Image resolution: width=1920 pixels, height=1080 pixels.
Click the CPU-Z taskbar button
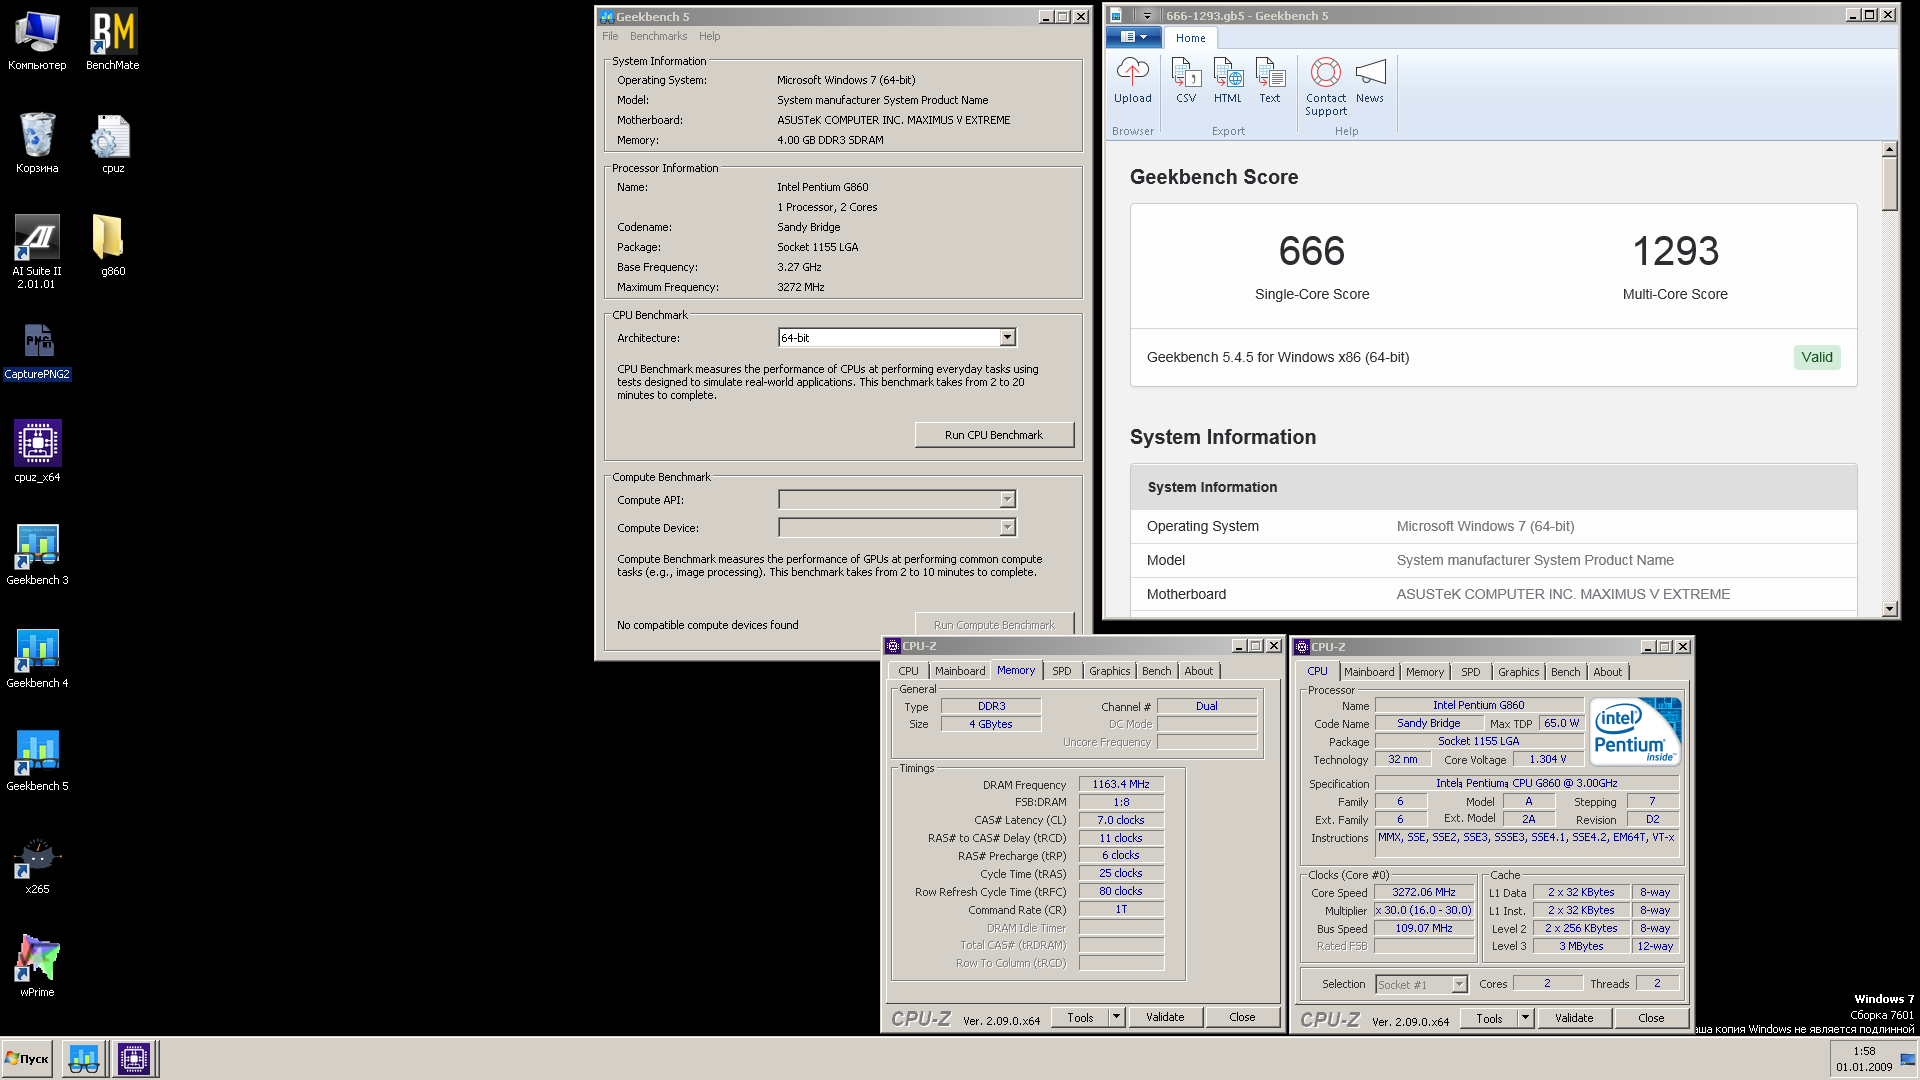click(134, 1059)
